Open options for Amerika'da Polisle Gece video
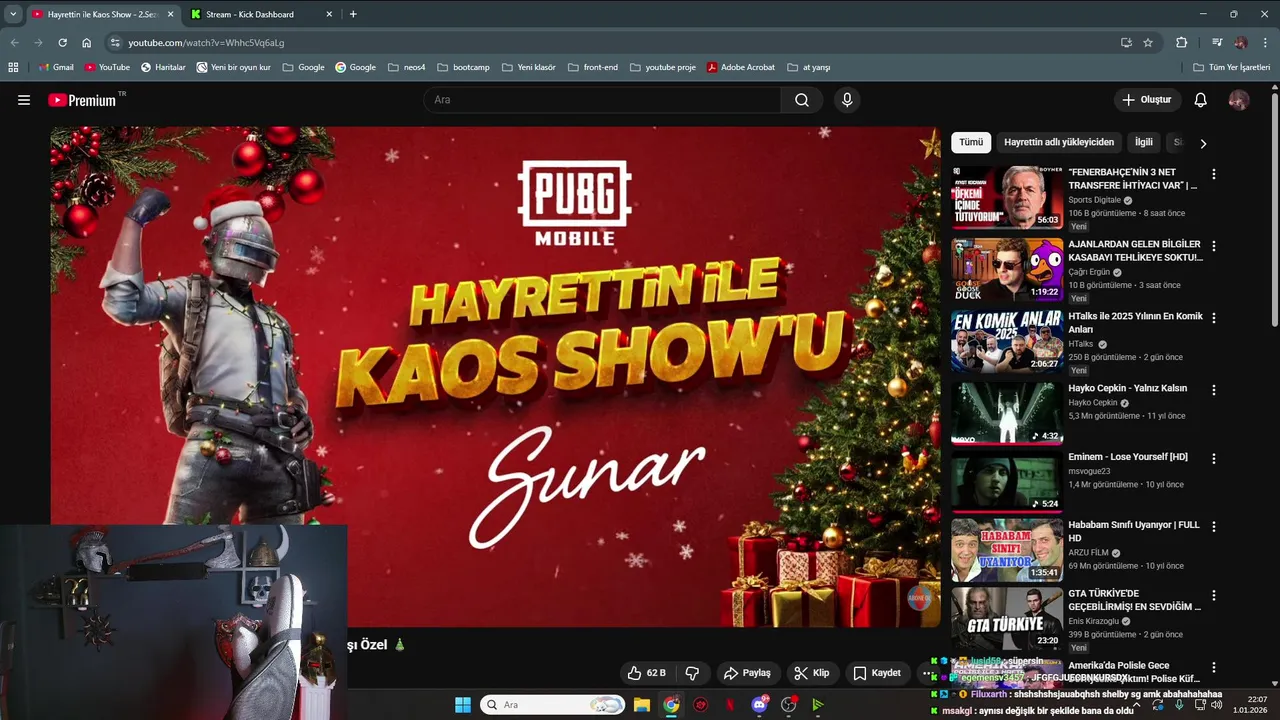The height and width of the screenshot is (720, 1280). pyautogui.click(x=1214, y=667)
